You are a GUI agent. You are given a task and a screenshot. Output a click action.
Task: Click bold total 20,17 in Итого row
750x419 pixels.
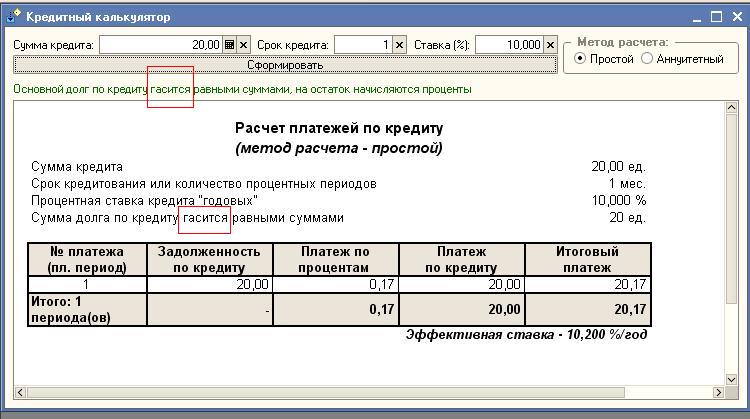587,309
